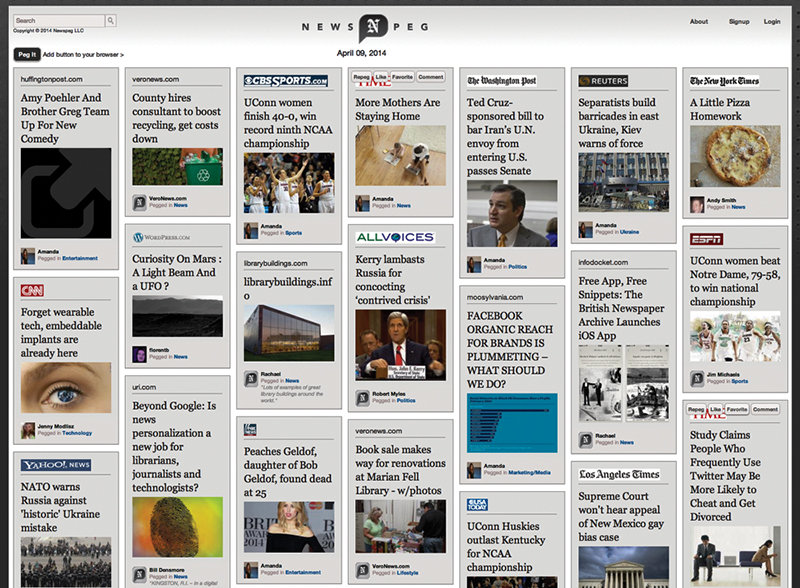Image resolution: width=800 pixels, height=588 pixels.
Task: Click Favorite on More Mothers card
Action: point(402,77)
